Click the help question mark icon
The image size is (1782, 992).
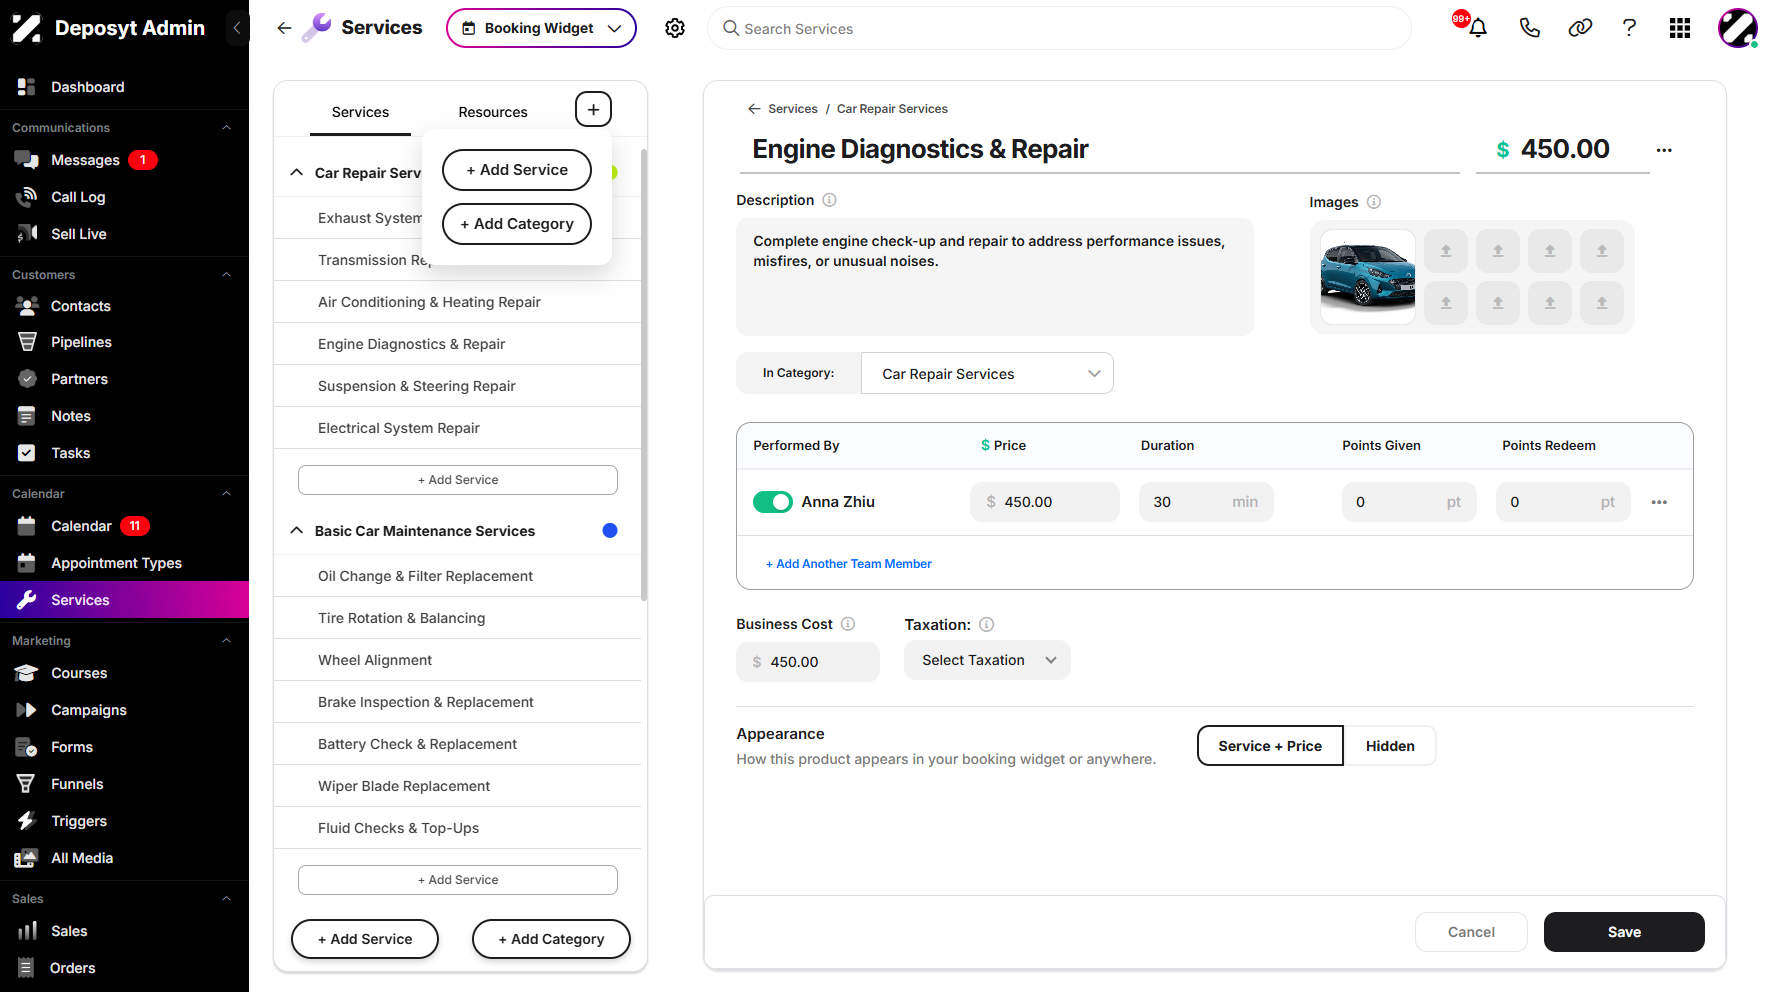pyautogui.click(x=1629, y=28)
